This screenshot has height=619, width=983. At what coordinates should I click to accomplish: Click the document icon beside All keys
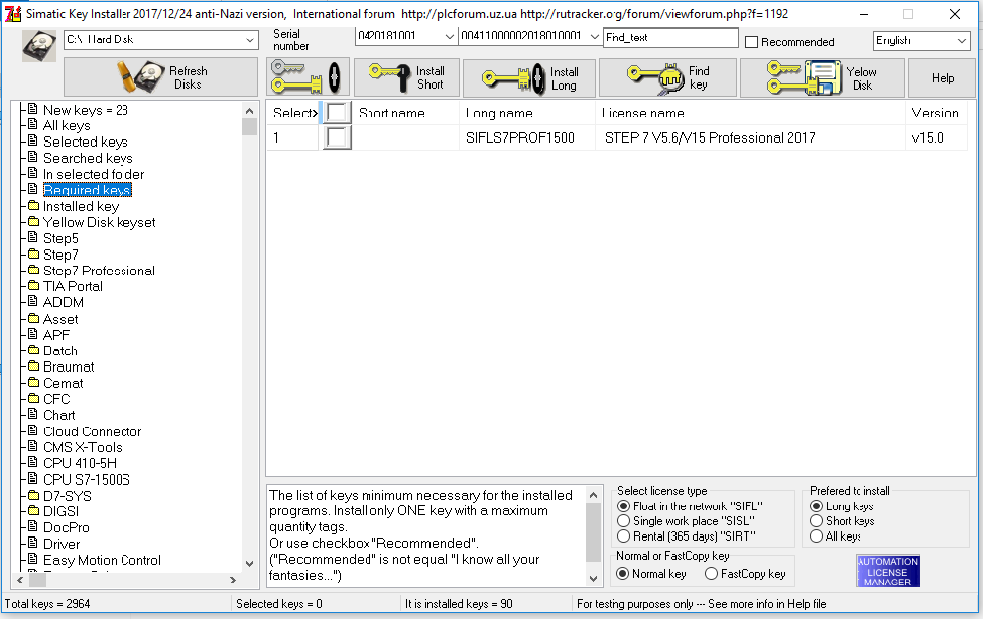pos(33,125)
